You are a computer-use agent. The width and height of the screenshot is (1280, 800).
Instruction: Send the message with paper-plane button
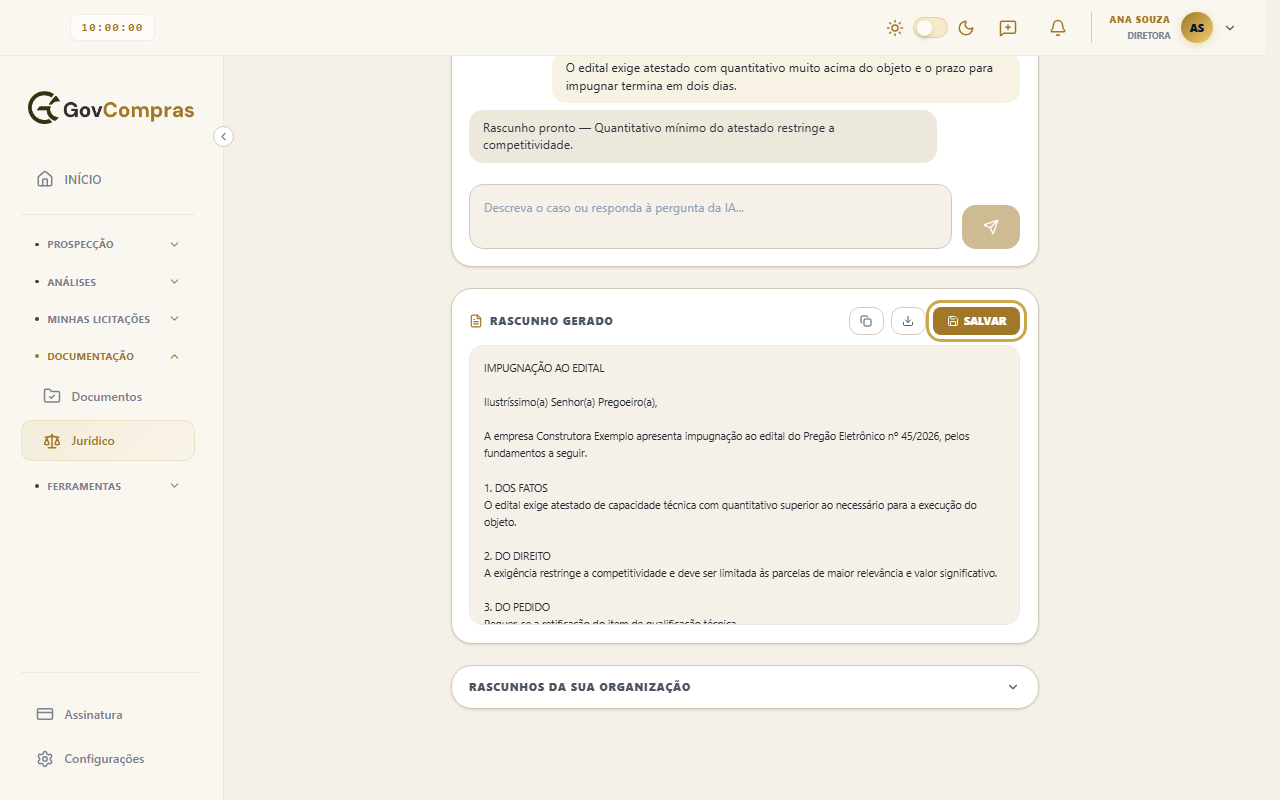(x=991, y=227)
